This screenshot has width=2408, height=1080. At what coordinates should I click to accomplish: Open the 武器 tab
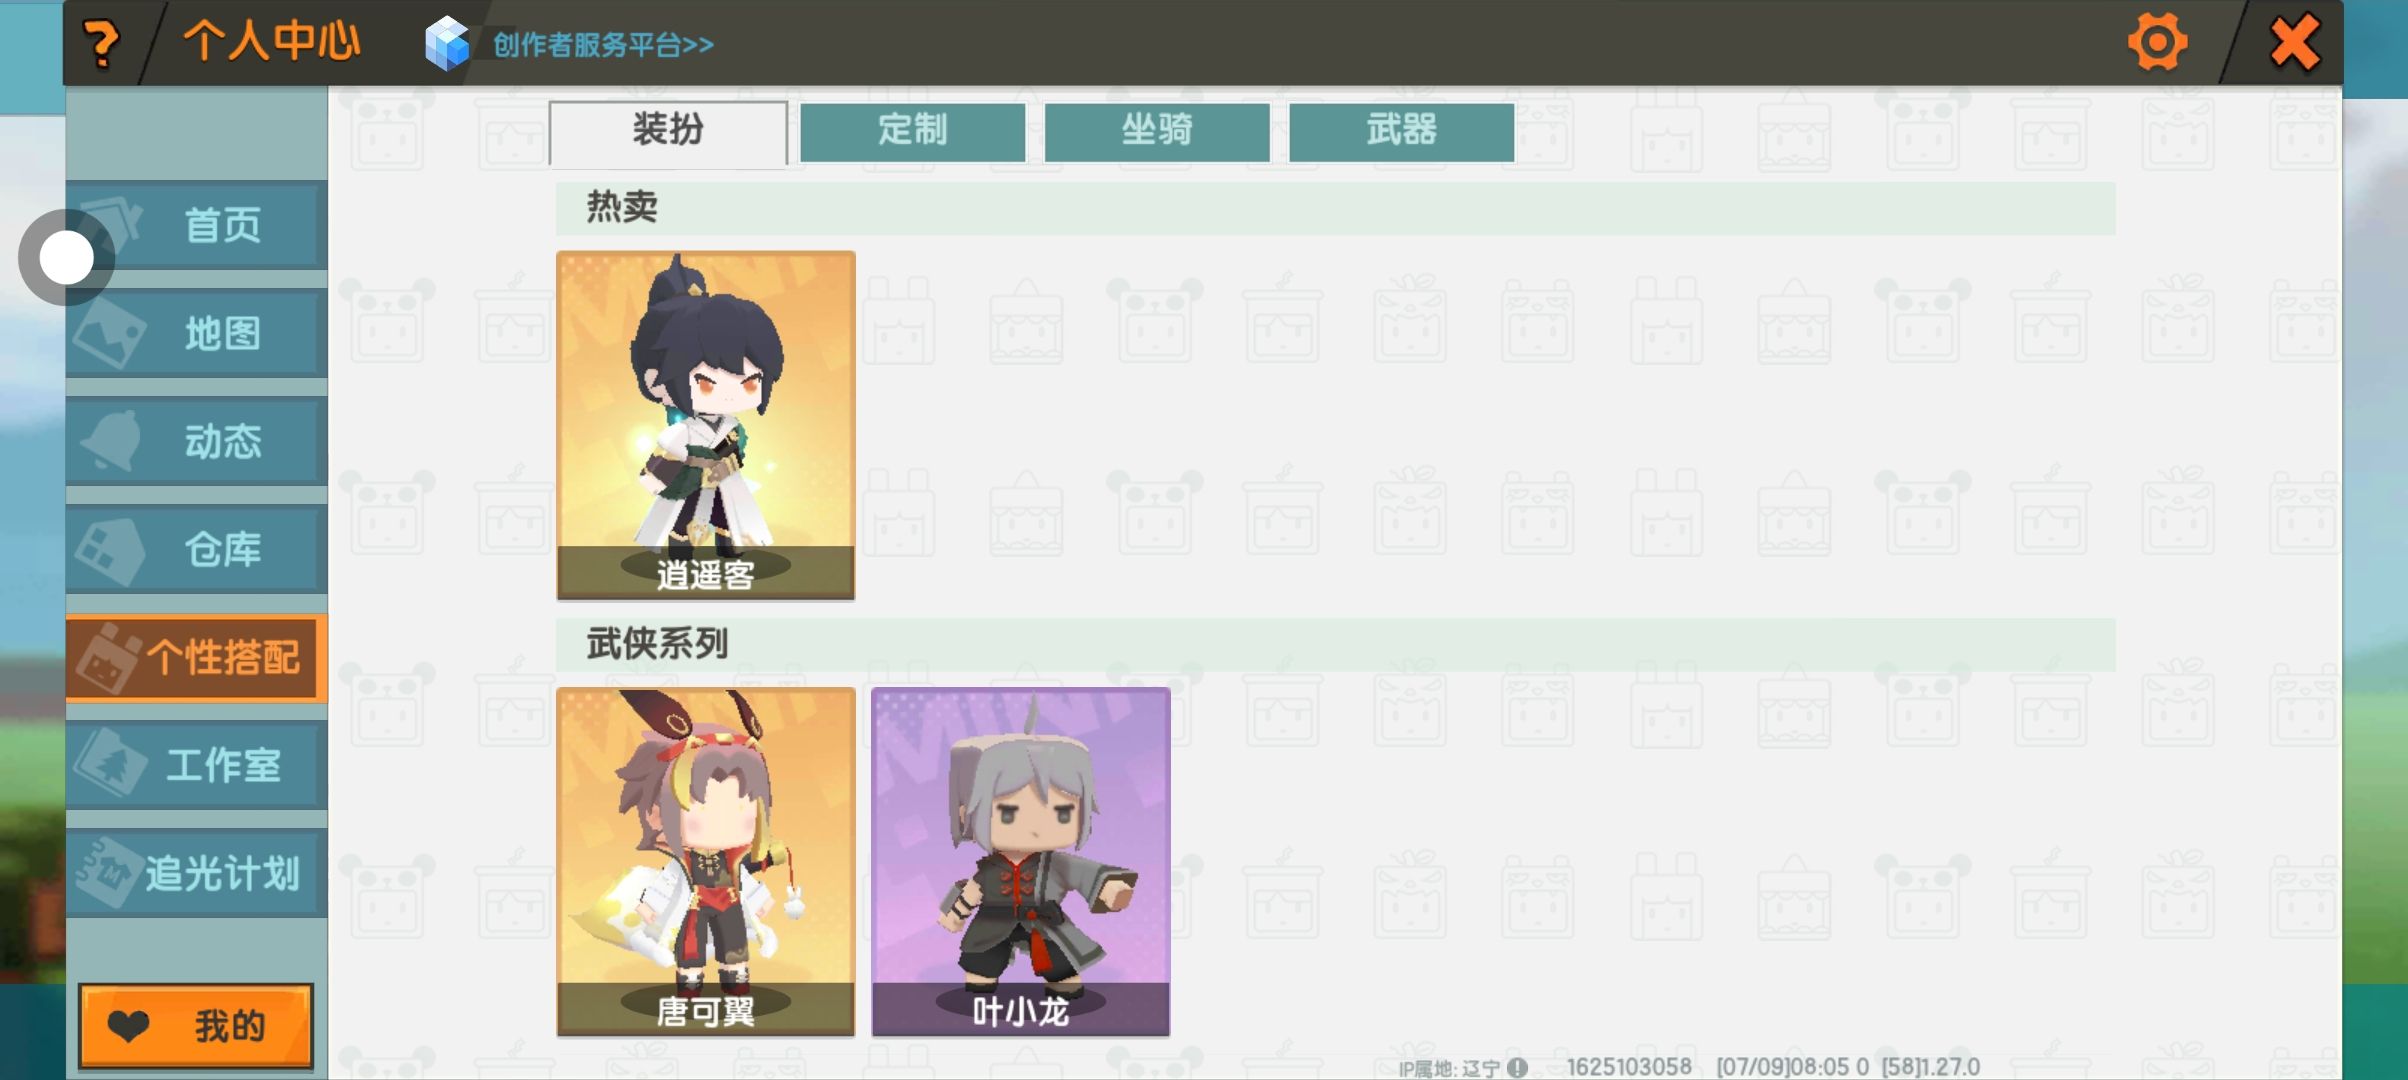pyautogui.click(x=1401, y=131)
